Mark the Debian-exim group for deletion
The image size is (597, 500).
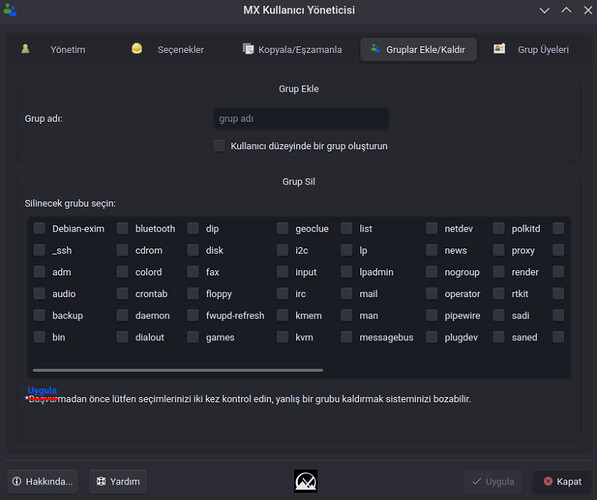pos(39,228)
